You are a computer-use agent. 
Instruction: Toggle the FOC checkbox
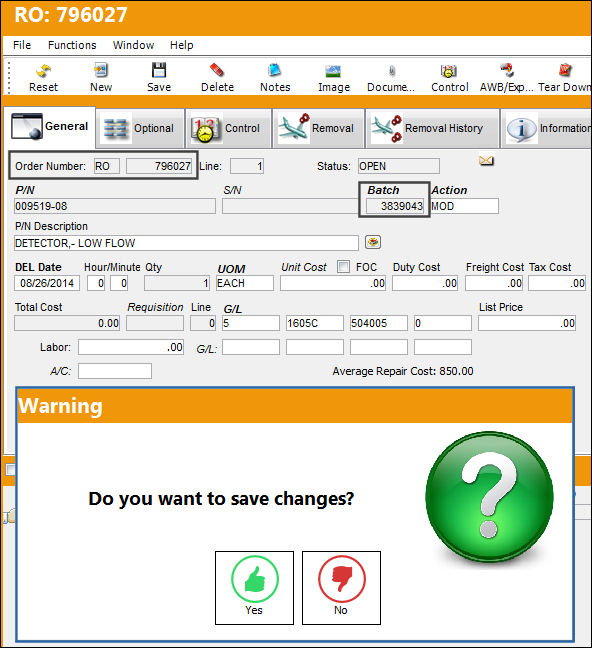point(343,267)
